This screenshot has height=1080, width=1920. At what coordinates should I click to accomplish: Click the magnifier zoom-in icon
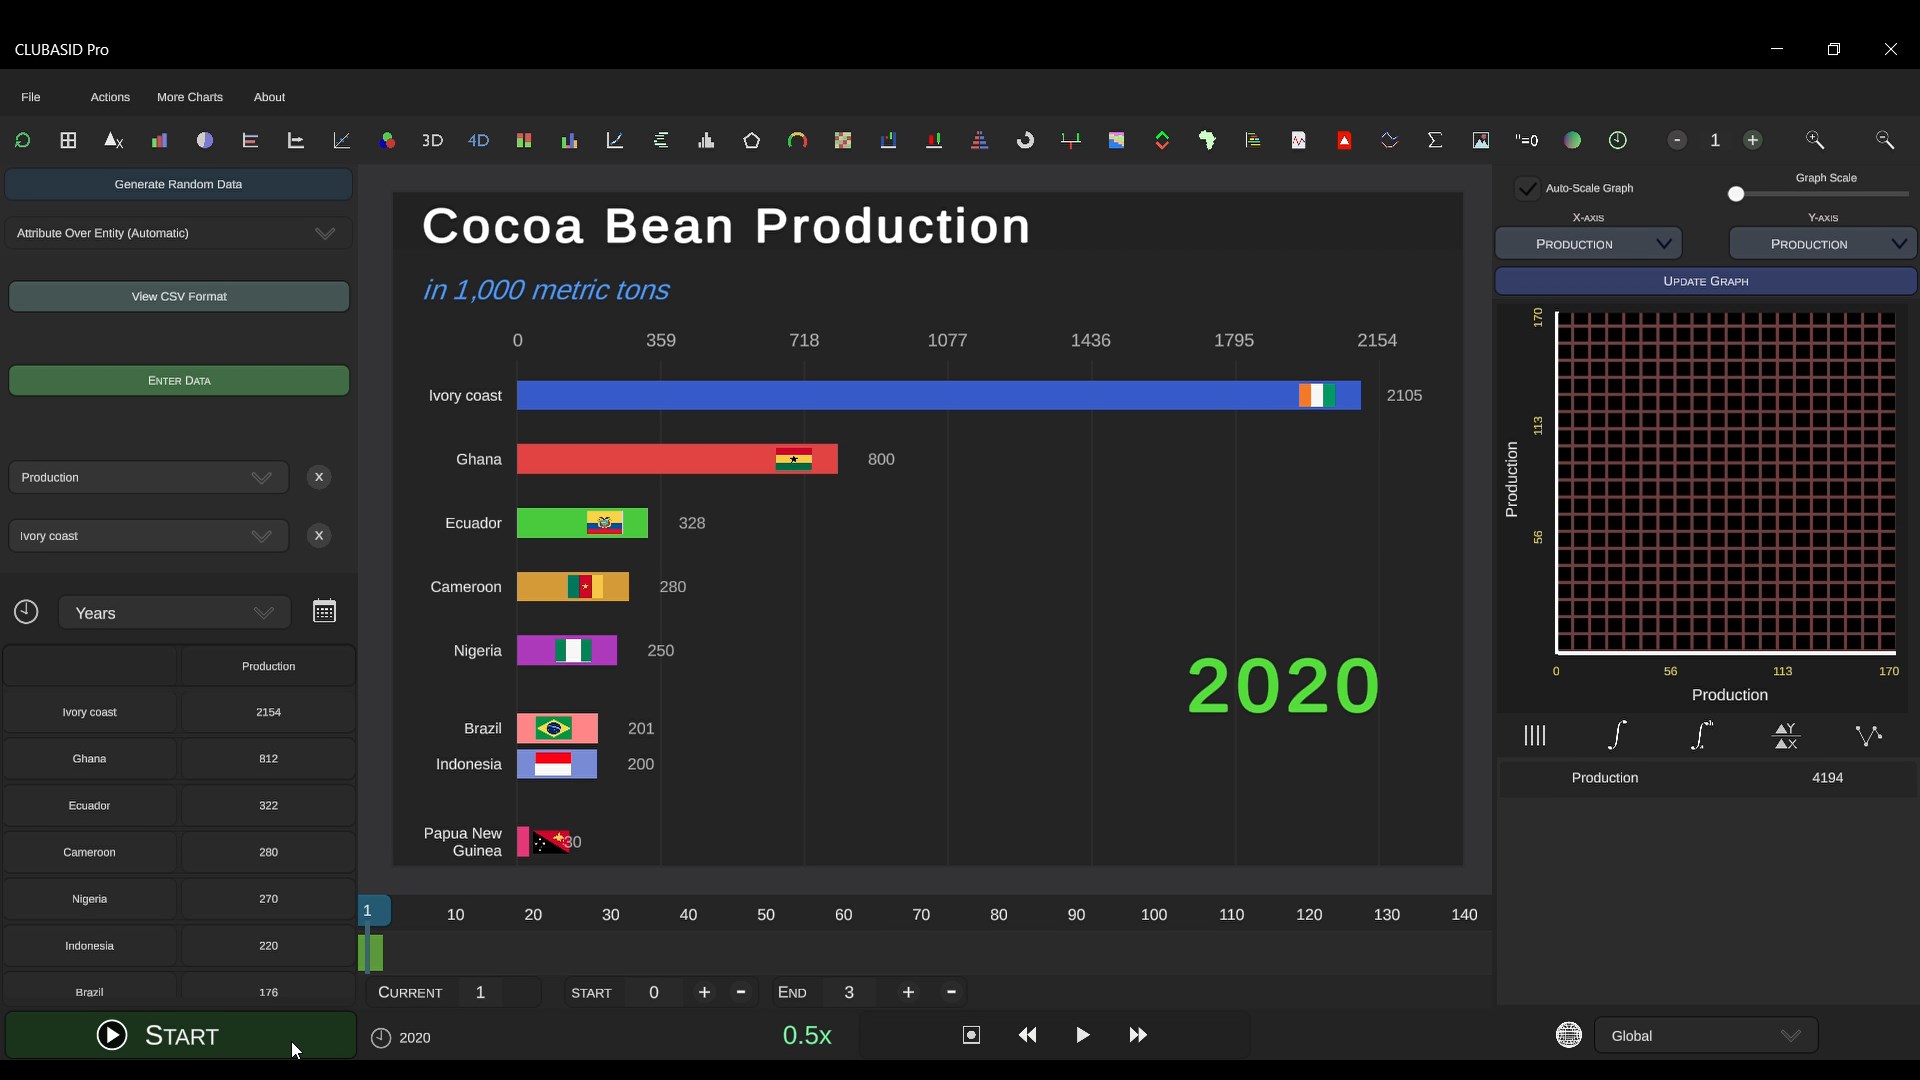point(1814,141)
